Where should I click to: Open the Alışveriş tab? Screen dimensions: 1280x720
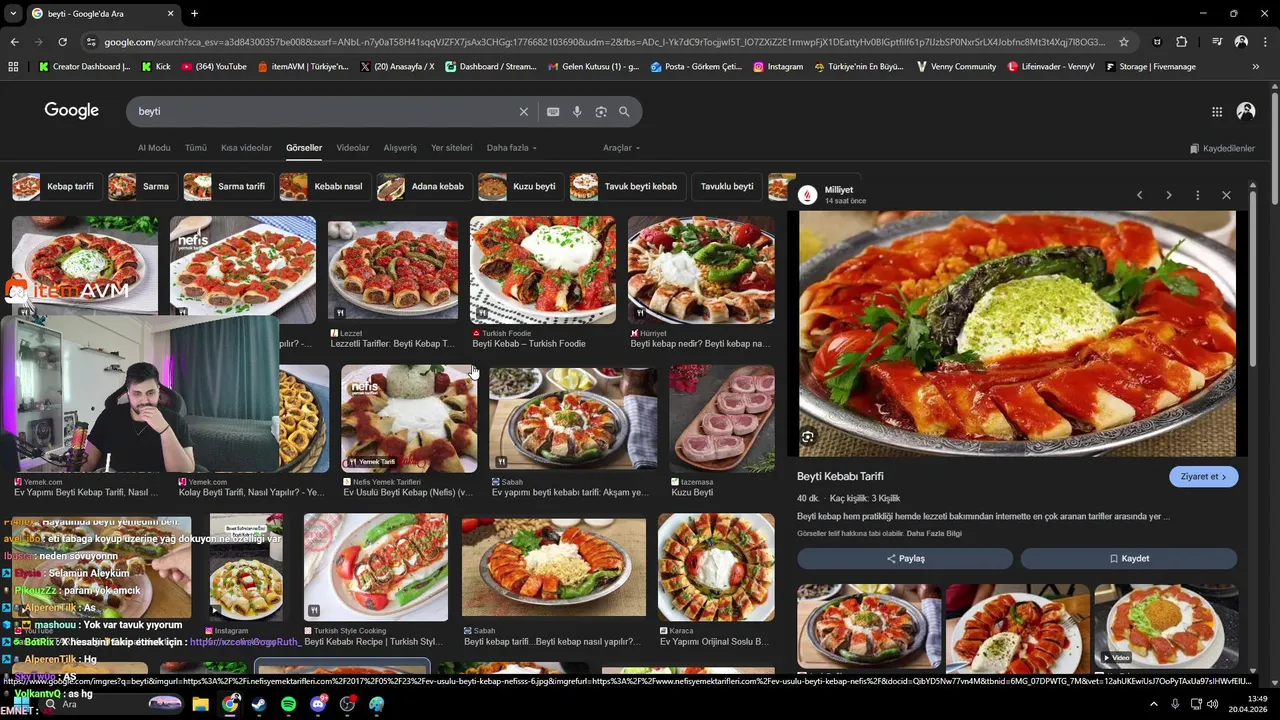coord(400,148)
